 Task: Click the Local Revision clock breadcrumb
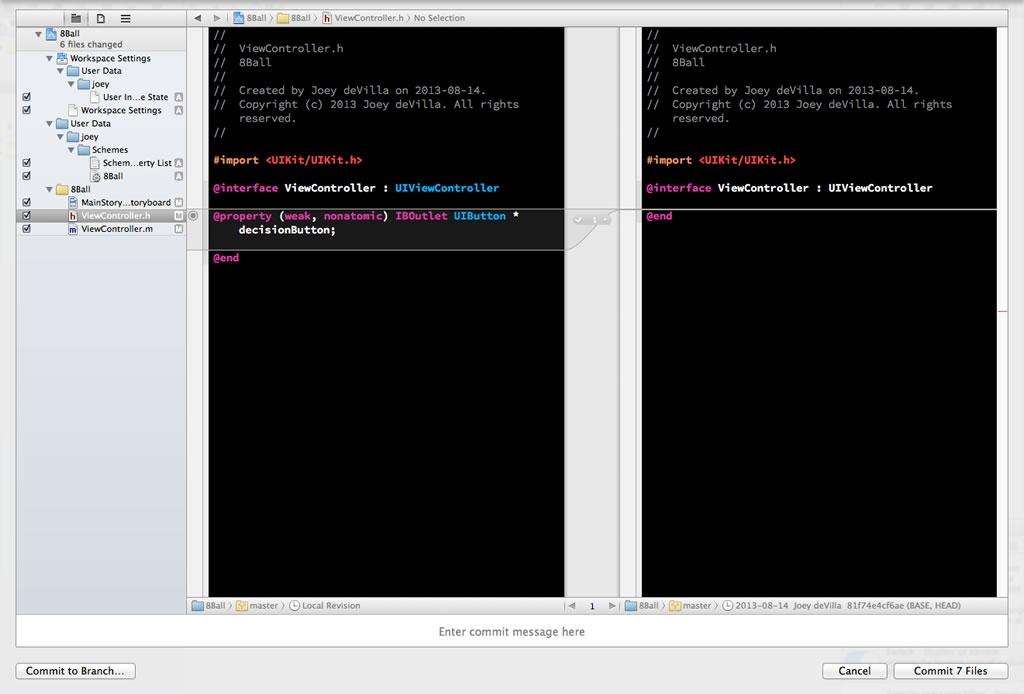[x=325, y=606]
